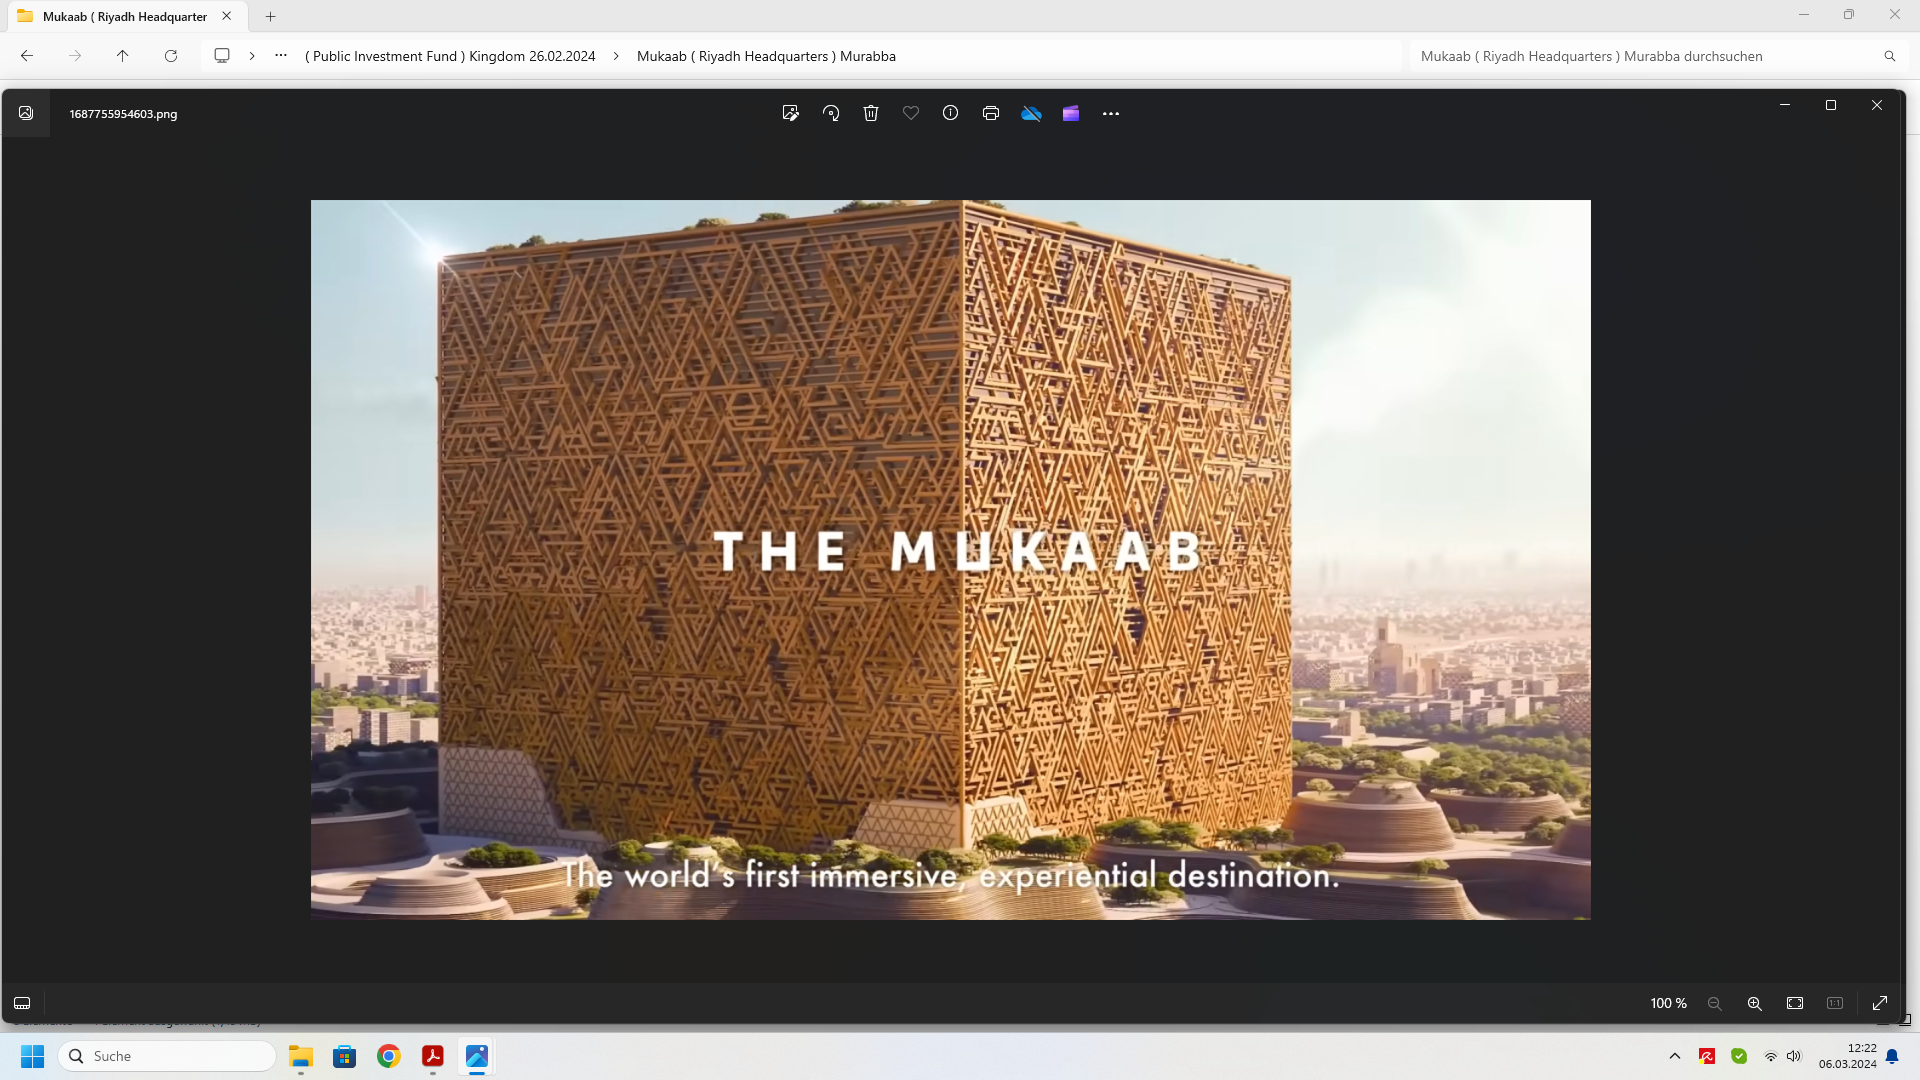Click the red antivirus tray icon
Viewport: 1920px width, 1080px height.
[x=1707, y=1056]
